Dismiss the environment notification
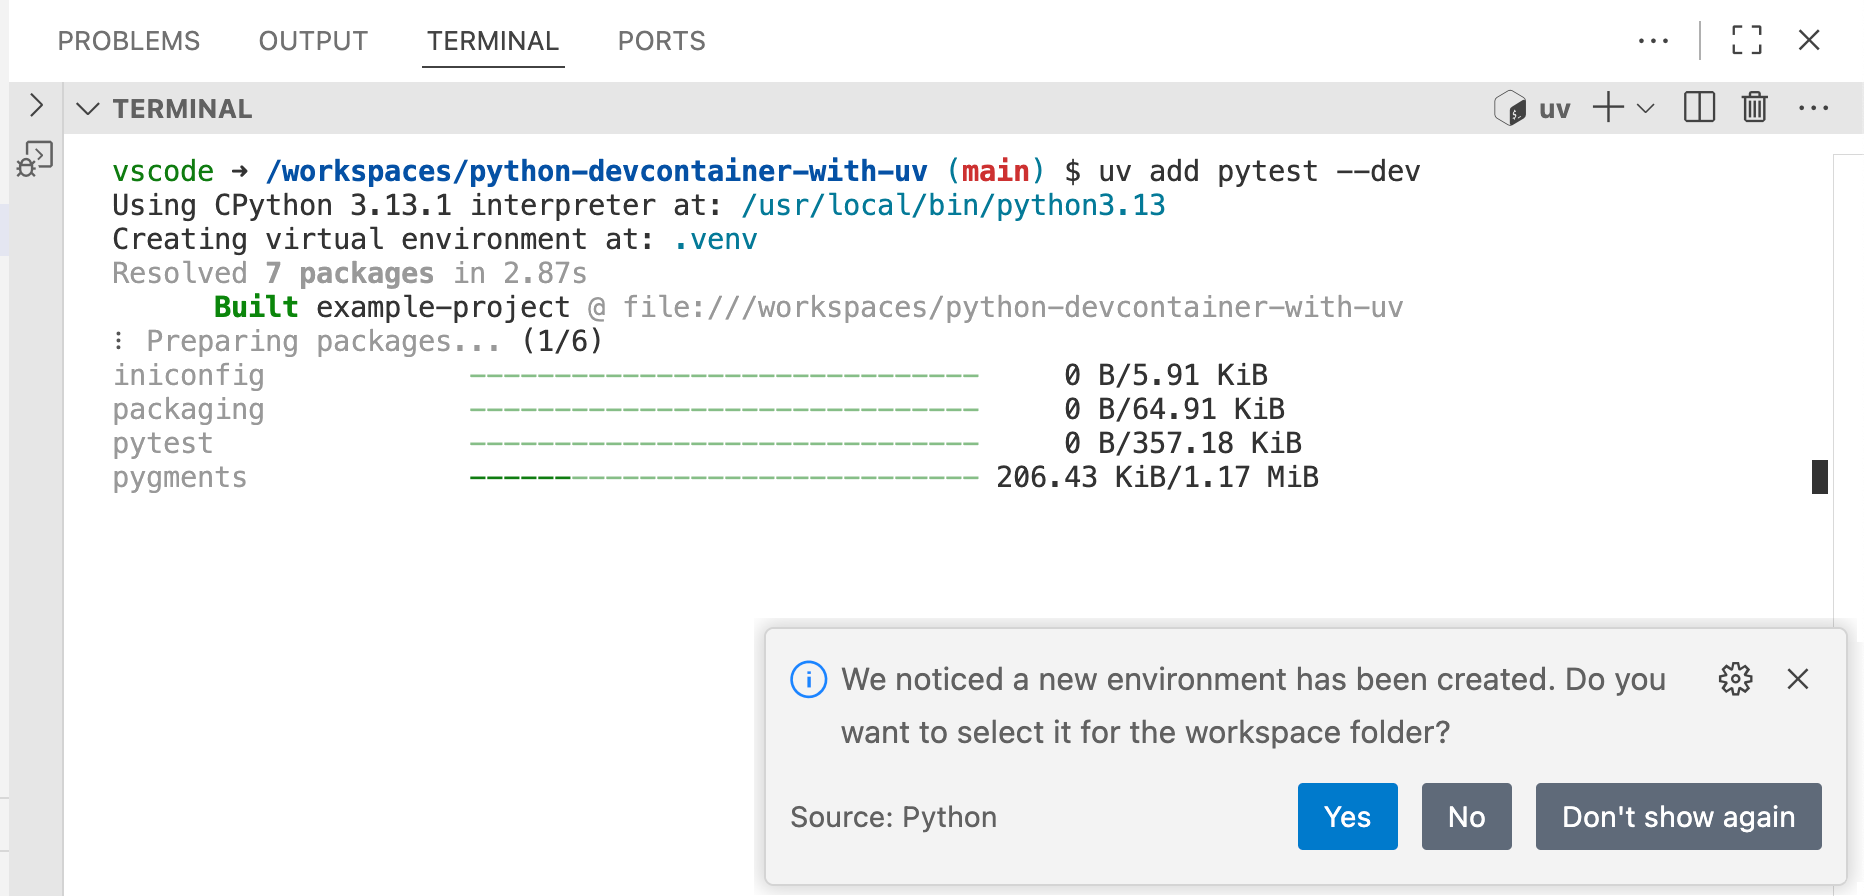 (x=1797, y=679)
